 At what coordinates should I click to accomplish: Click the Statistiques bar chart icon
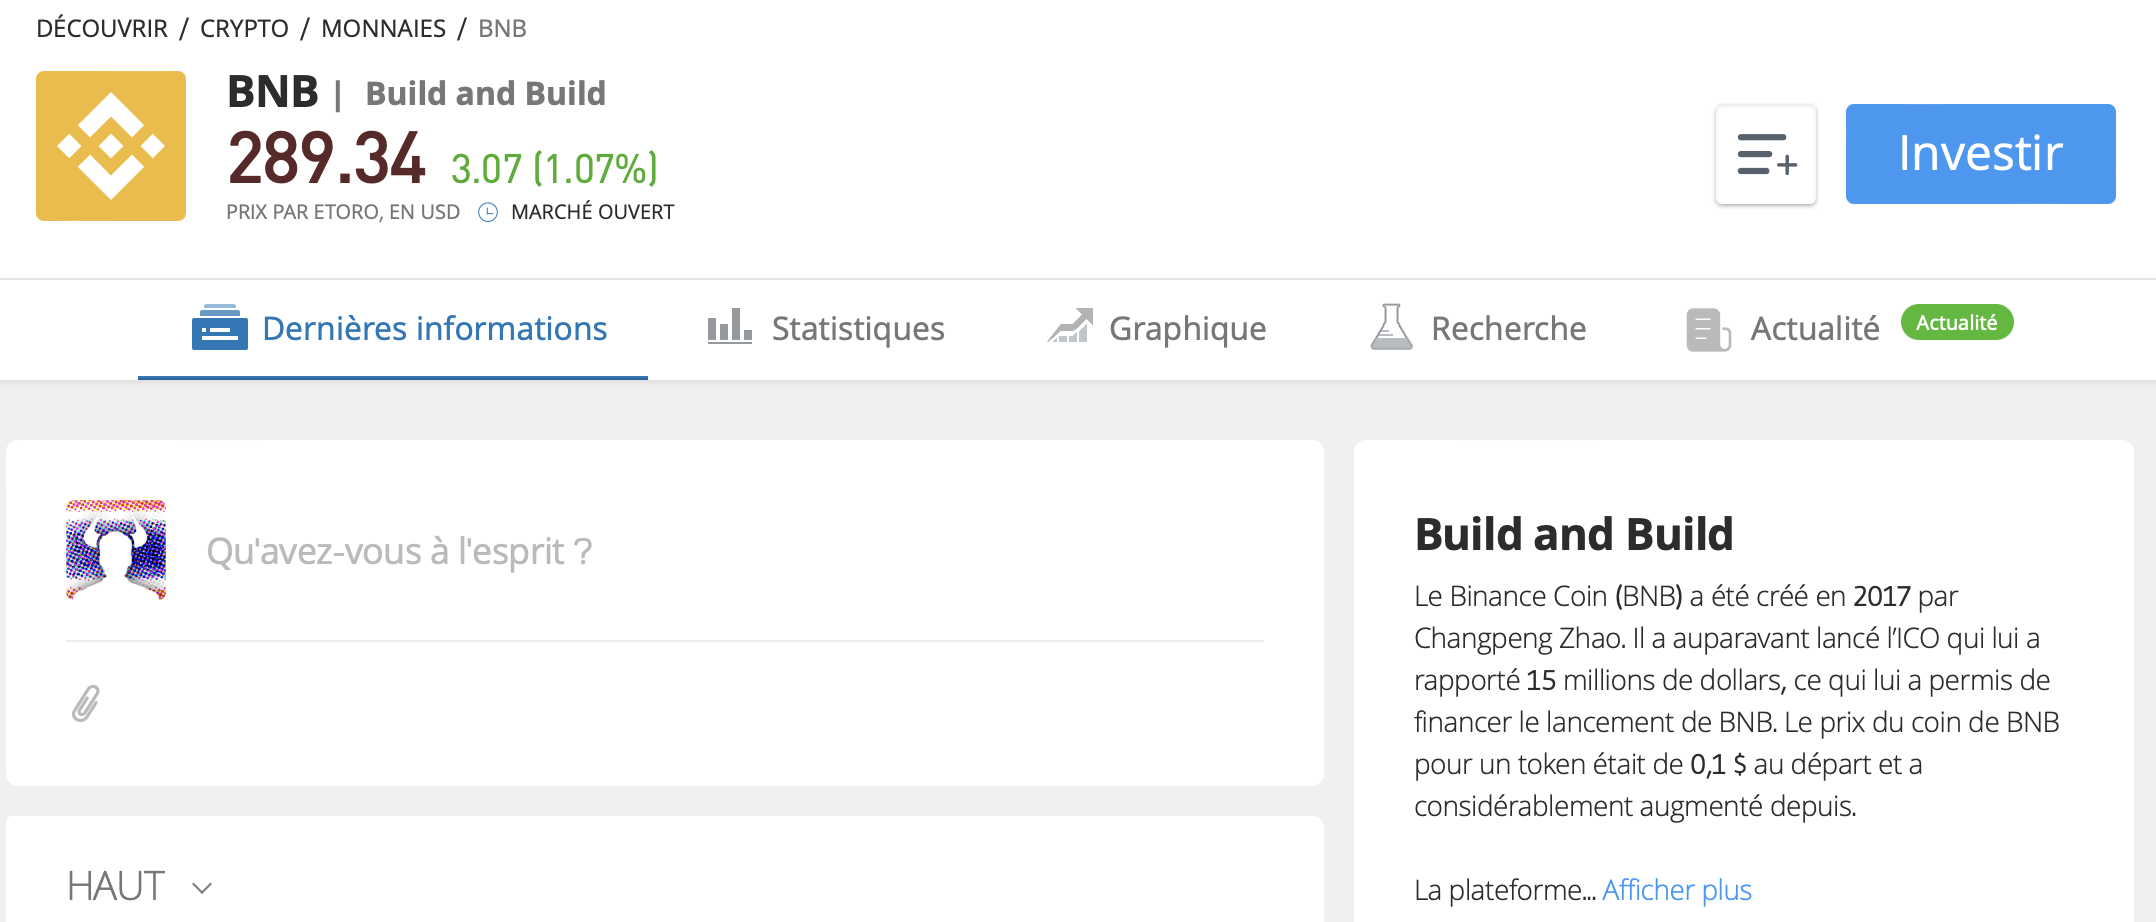729,327
